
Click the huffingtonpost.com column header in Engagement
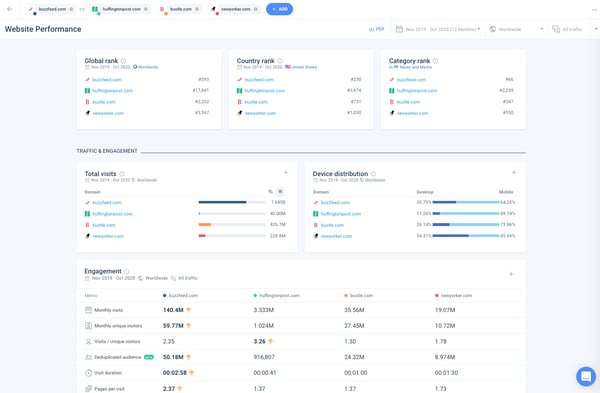pos(277,295)
